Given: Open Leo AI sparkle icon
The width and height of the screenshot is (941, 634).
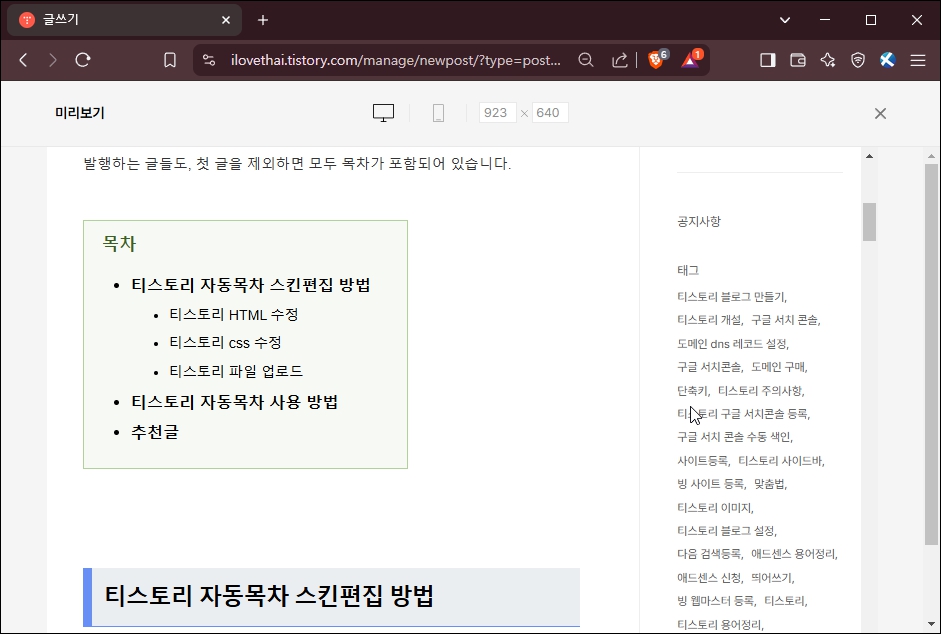Looking at the screenshot, I should tap(828, 60).
